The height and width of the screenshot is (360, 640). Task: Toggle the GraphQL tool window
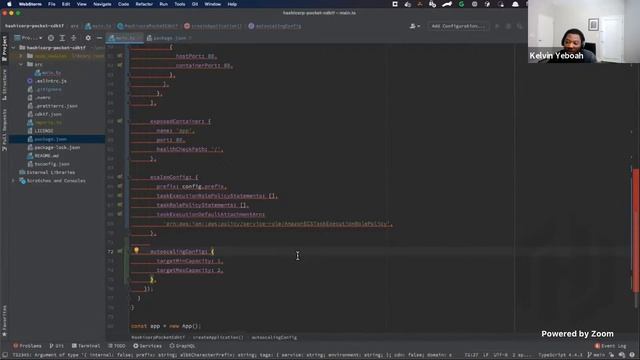(x=182, y=346)
